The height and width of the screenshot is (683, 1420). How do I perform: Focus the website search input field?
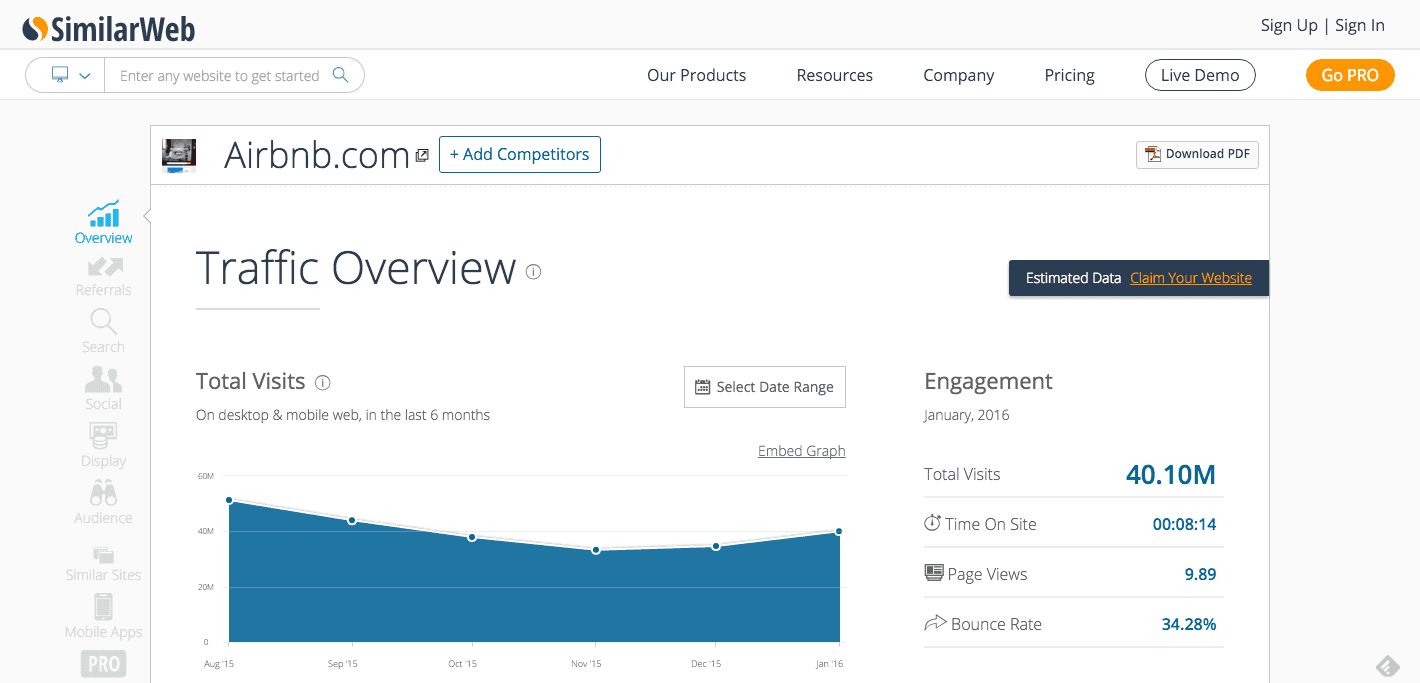pyautogui.click(x=219, y=76)
